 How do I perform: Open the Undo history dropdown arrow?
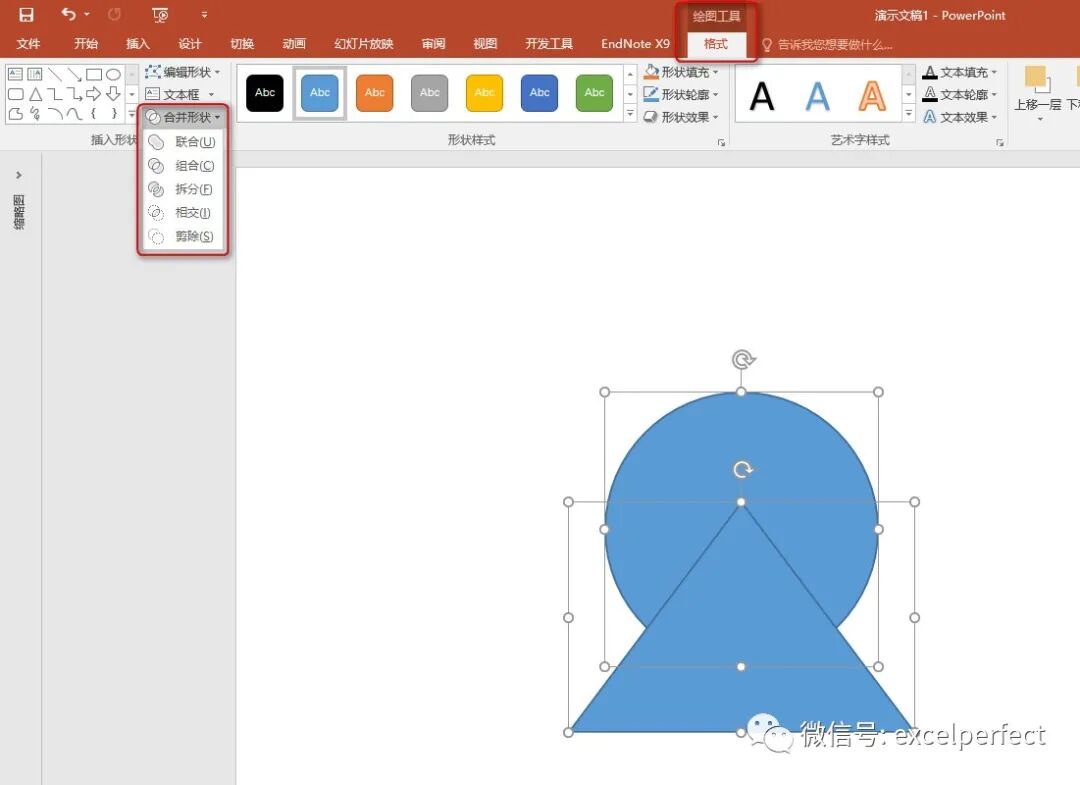tap(87, 14)
